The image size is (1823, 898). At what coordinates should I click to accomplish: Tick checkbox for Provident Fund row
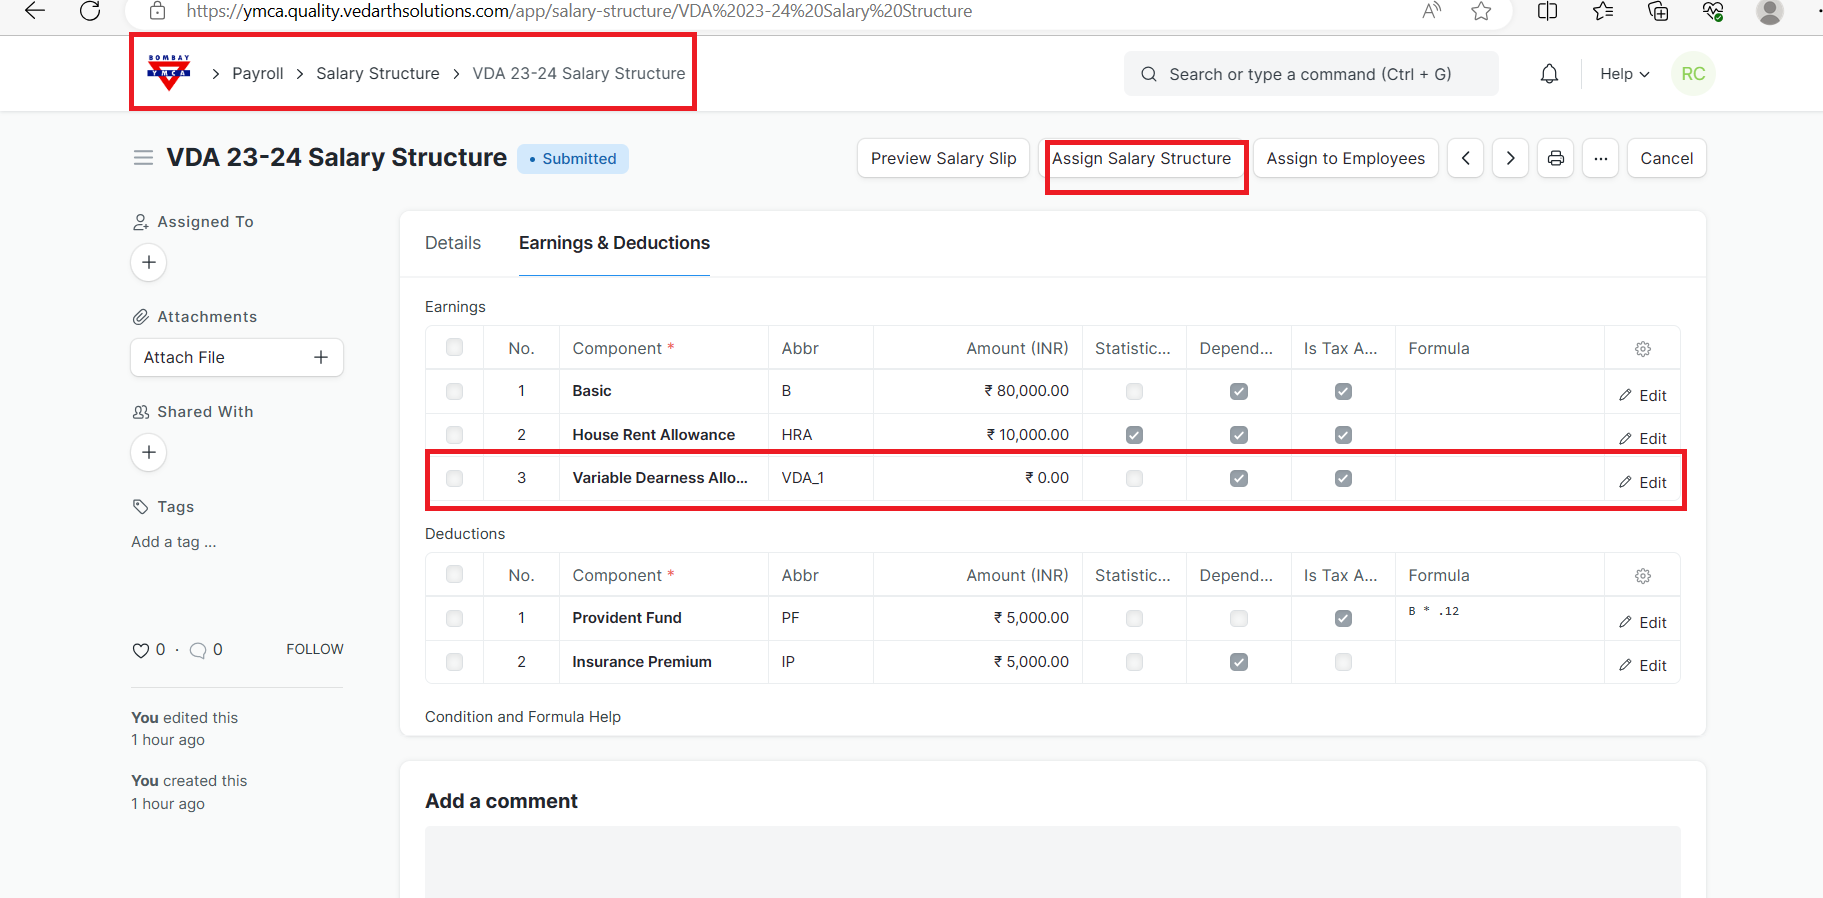pyautogui.click(x=455, y=618)
